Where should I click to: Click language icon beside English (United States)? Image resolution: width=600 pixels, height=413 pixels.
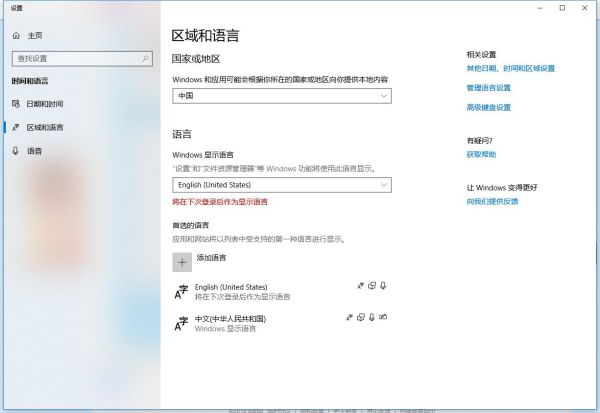point(181,292)
